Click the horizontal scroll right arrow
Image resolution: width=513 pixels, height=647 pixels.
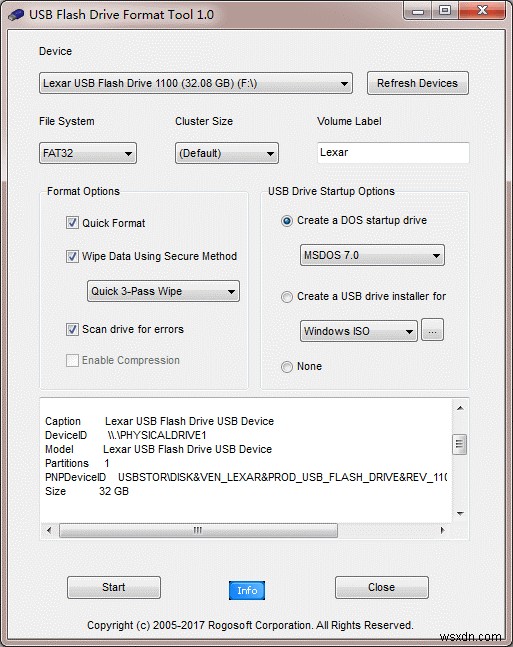(x=443, y=530)
